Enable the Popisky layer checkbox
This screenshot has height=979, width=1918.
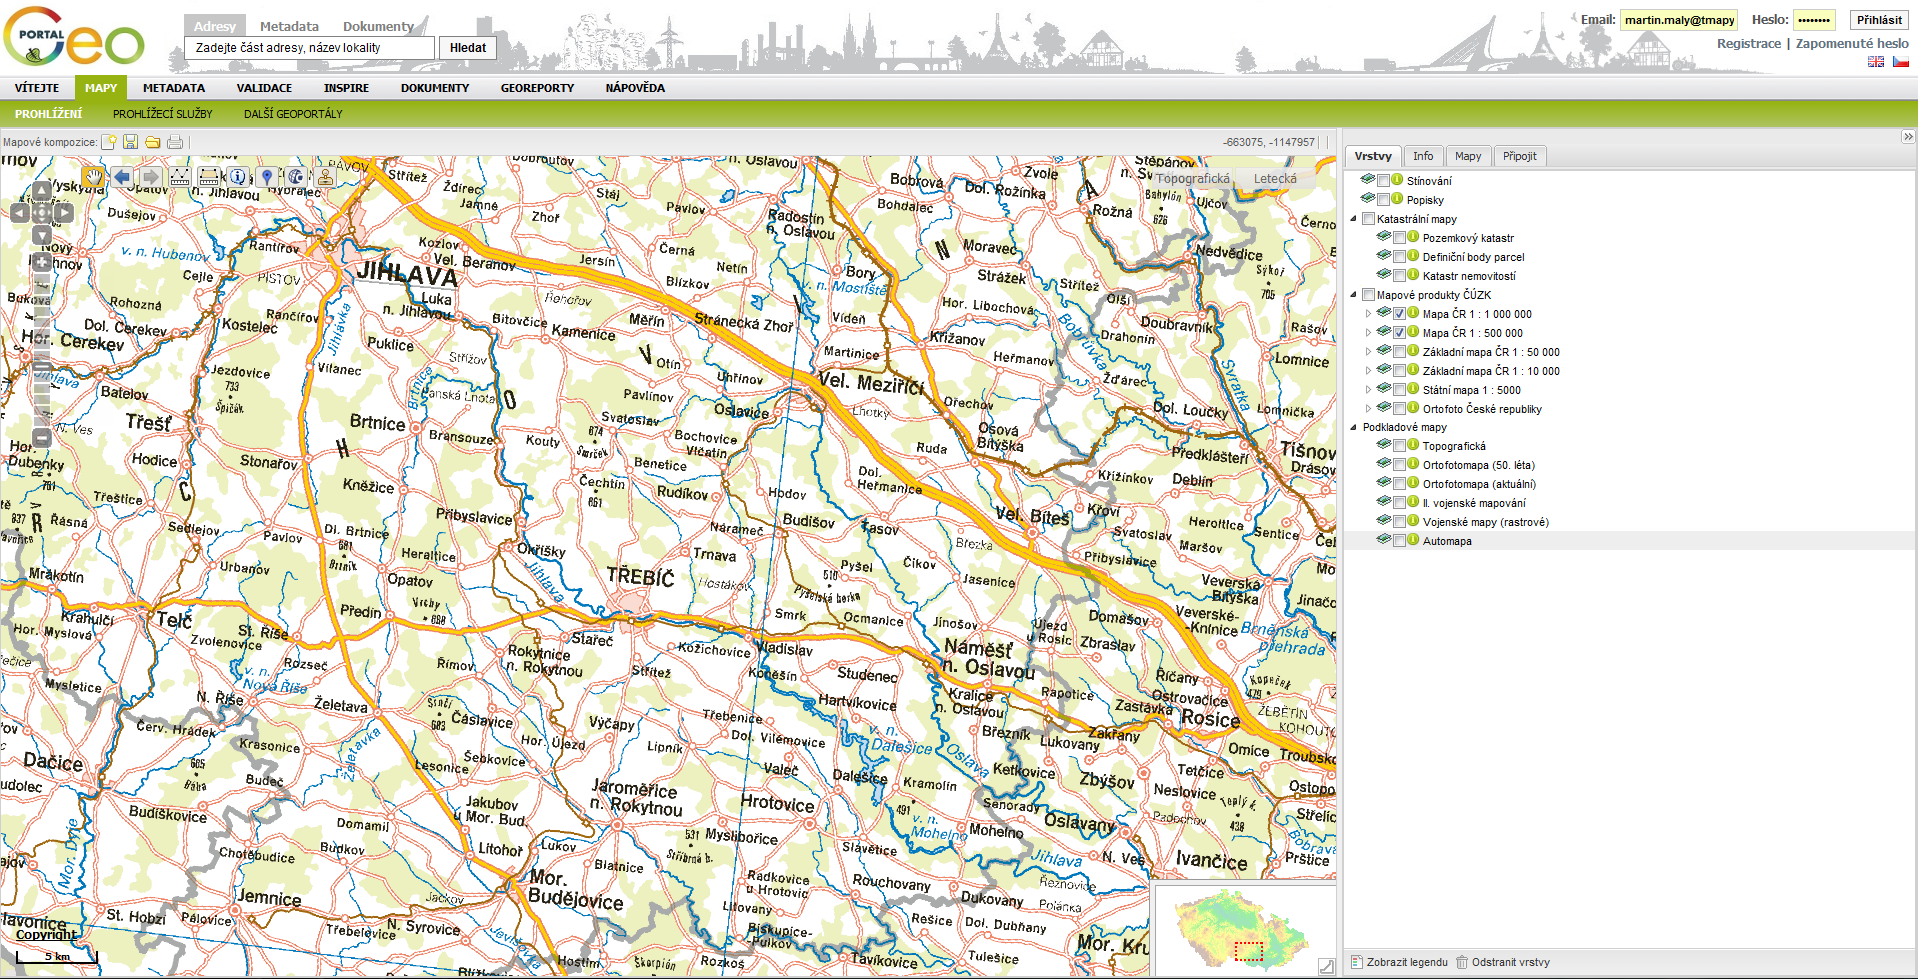pos(1383,200)
